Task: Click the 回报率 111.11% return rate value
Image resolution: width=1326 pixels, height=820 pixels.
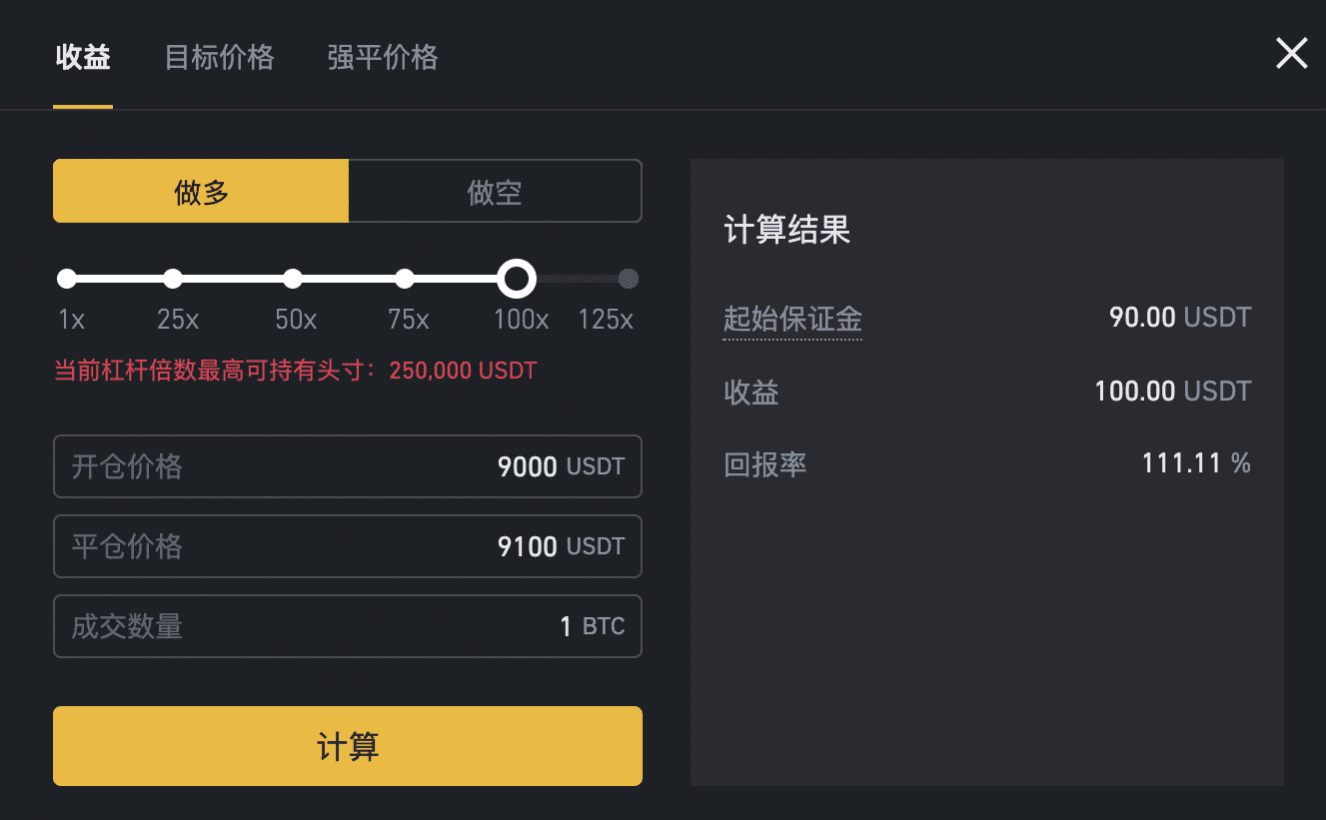Action: [x=1196, y=462]
